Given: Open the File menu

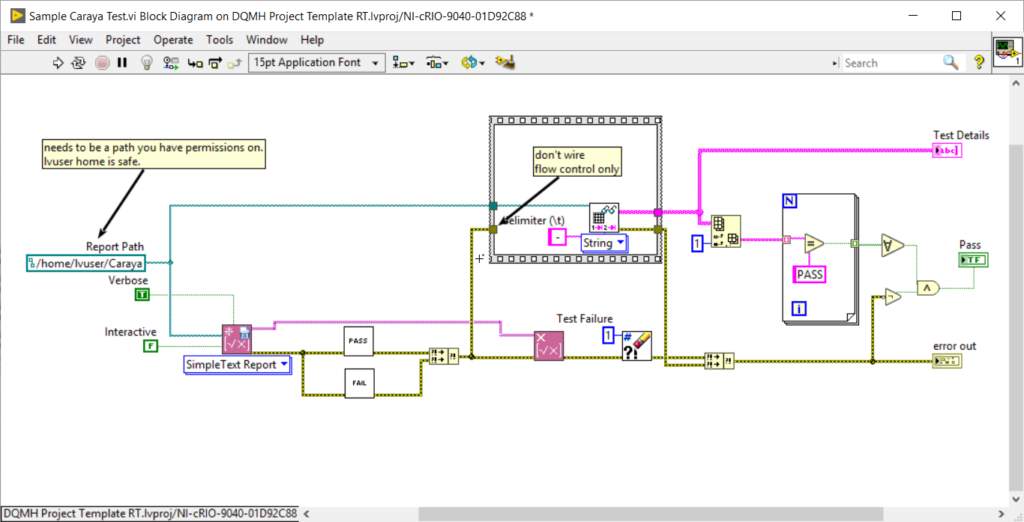Looking at the screenshot, I should [16, 40].
